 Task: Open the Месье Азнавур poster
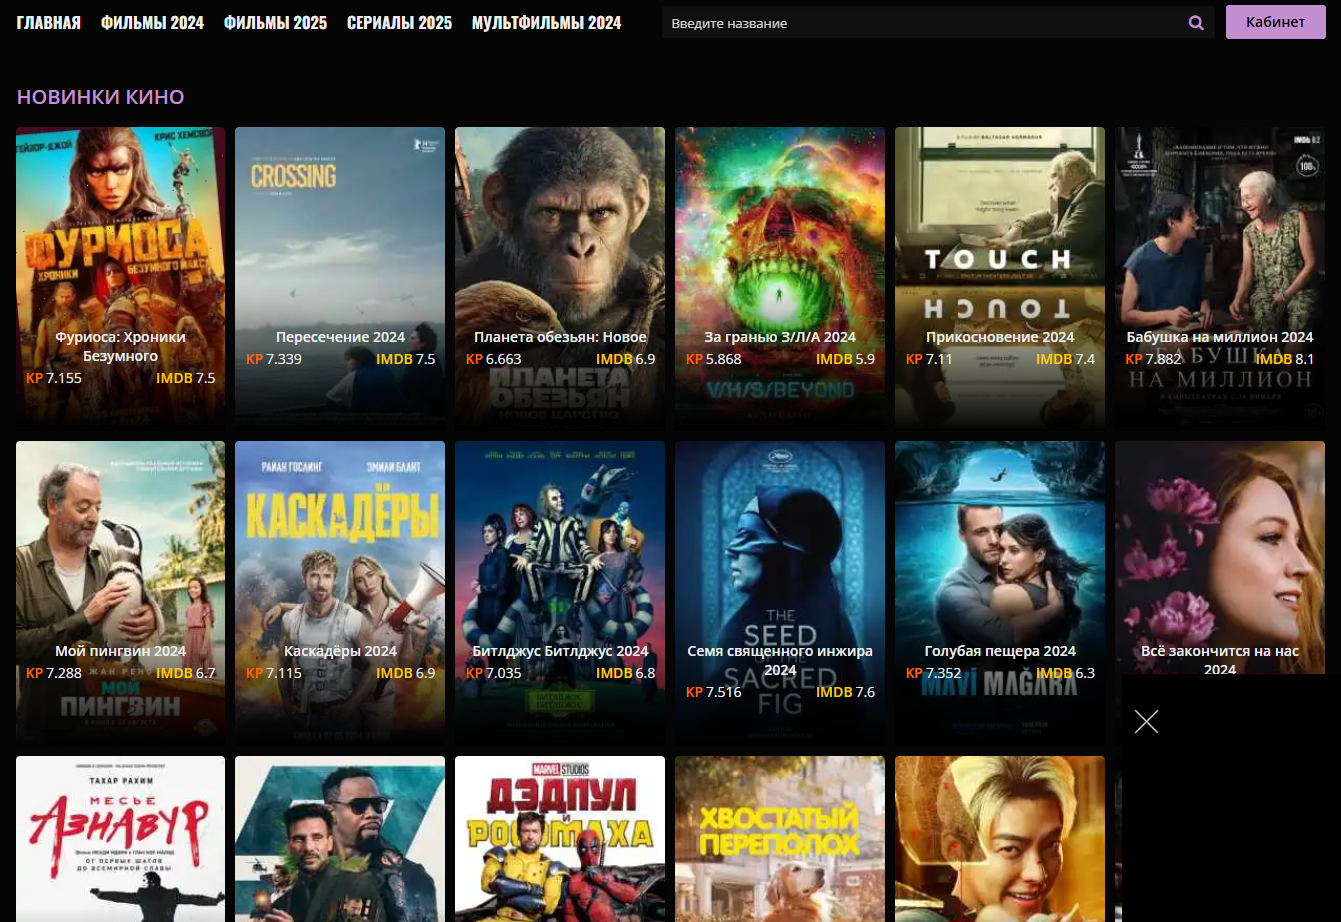120,839
